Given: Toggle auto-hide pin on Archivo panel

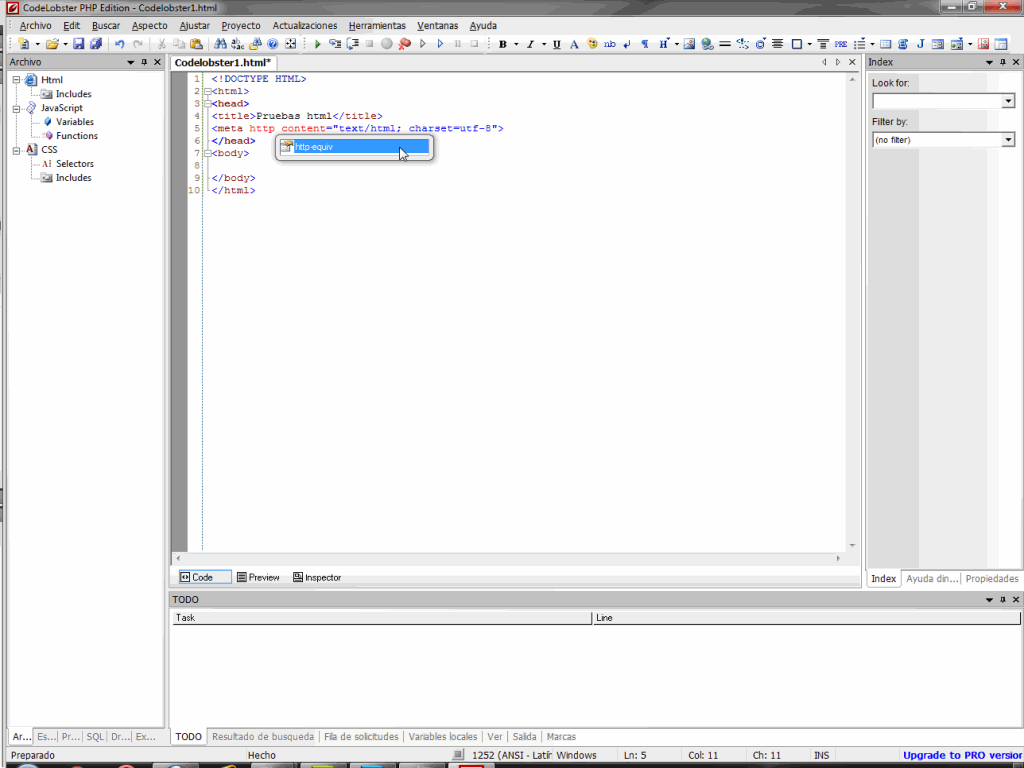Looking at the screenshot, I should tap(144, 62).
